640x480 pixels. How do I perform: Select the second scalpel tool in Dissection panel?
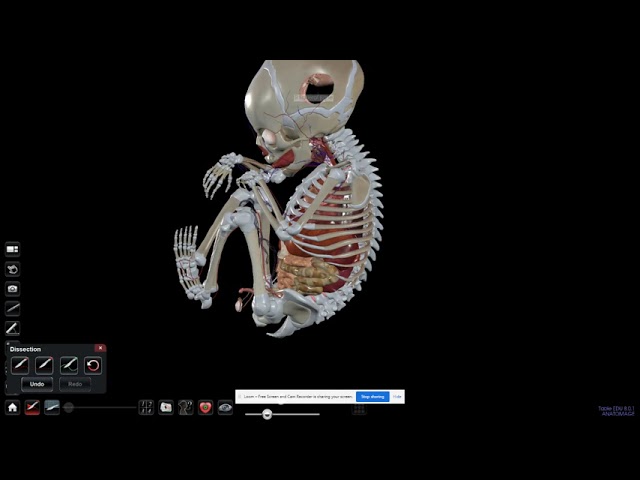tap(44, 365)
